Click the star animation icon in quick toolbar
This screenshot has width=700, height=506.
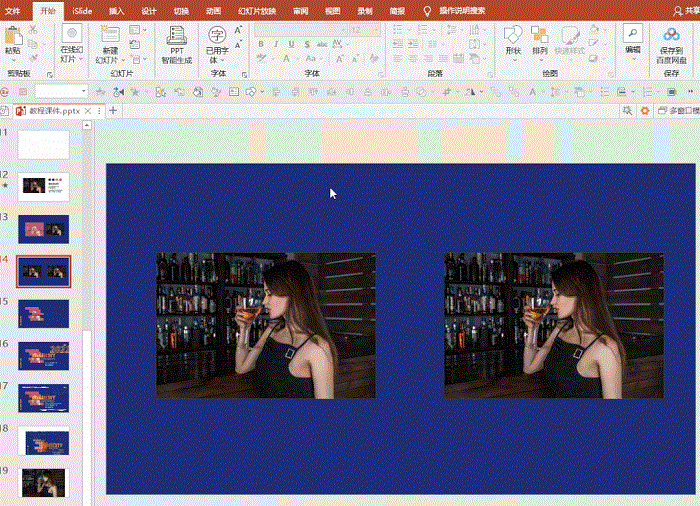pyautogui.click(x=135, y=92)
